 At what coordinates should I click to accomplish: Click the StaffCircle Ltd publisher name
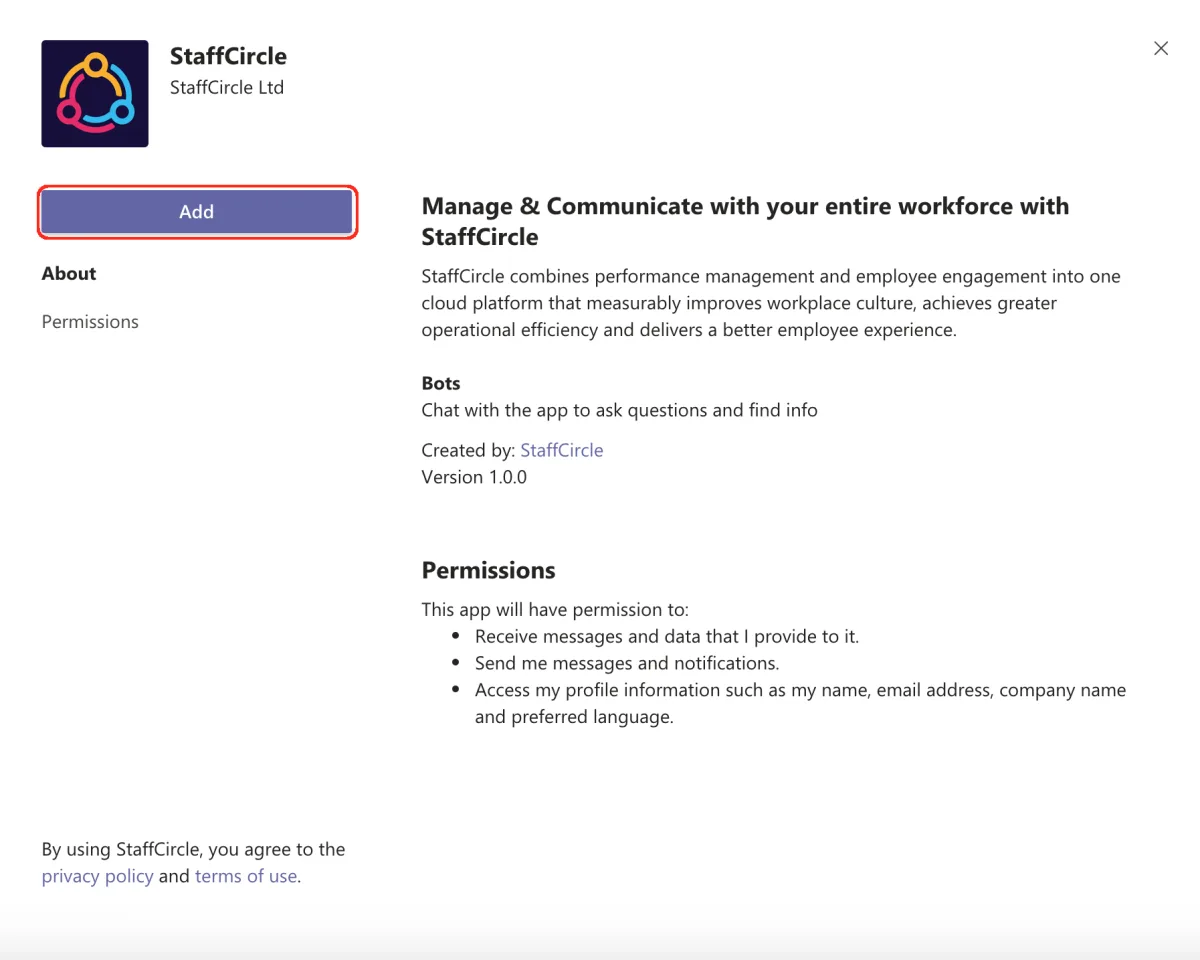227,88
